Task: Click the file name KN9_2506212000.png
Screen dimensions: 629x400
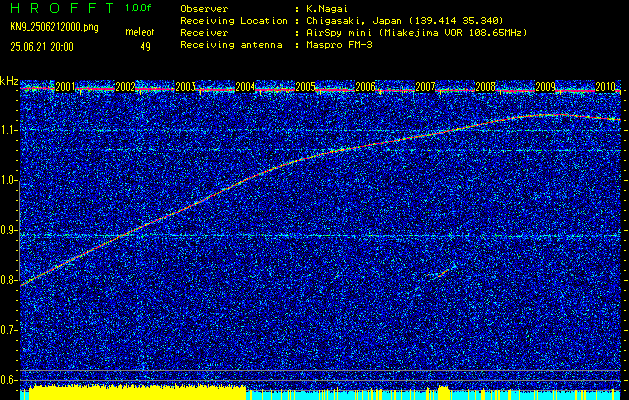Action: [x=54, y=27]
